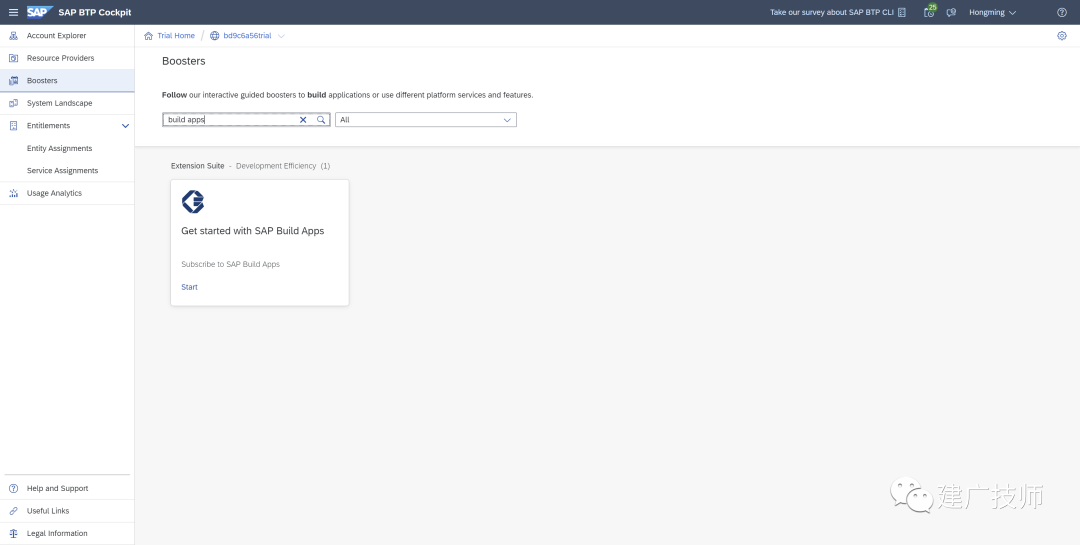
Task: Click the Trial Home house icon
Action: (149, 36)
